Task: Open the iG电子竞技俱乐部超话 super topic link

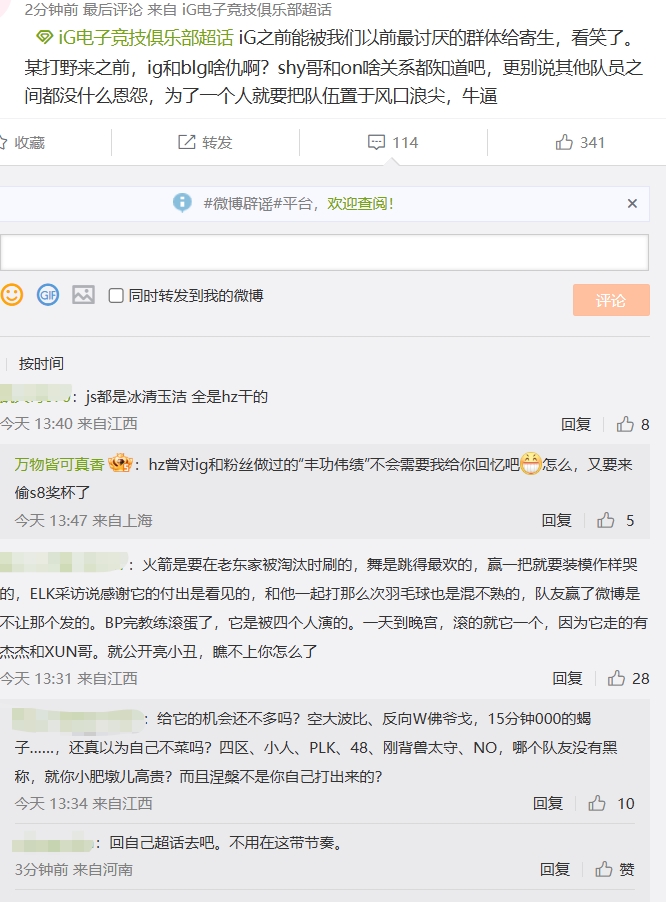Action: pyautogui.click(x=146, y=38)
